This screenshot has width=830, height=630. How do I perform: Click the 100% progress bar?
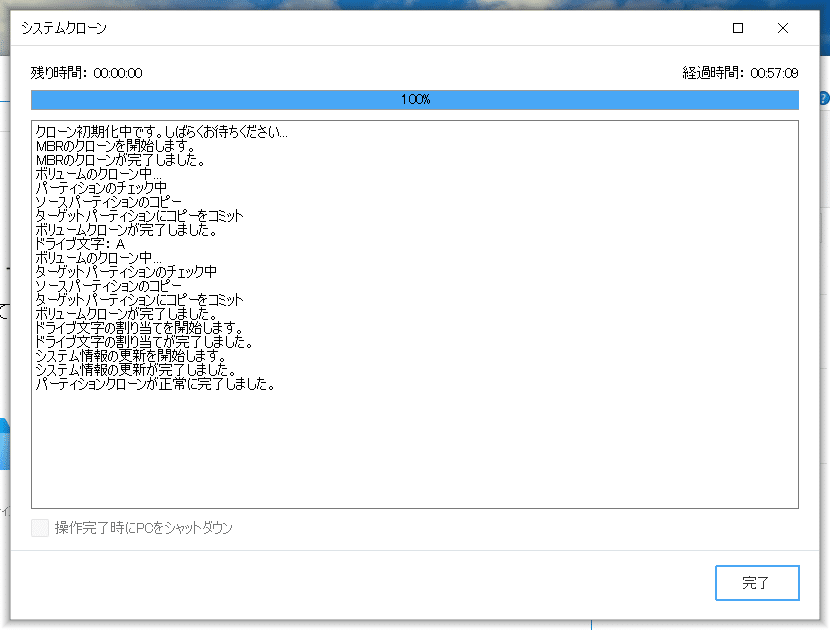[x=415, y=100]
